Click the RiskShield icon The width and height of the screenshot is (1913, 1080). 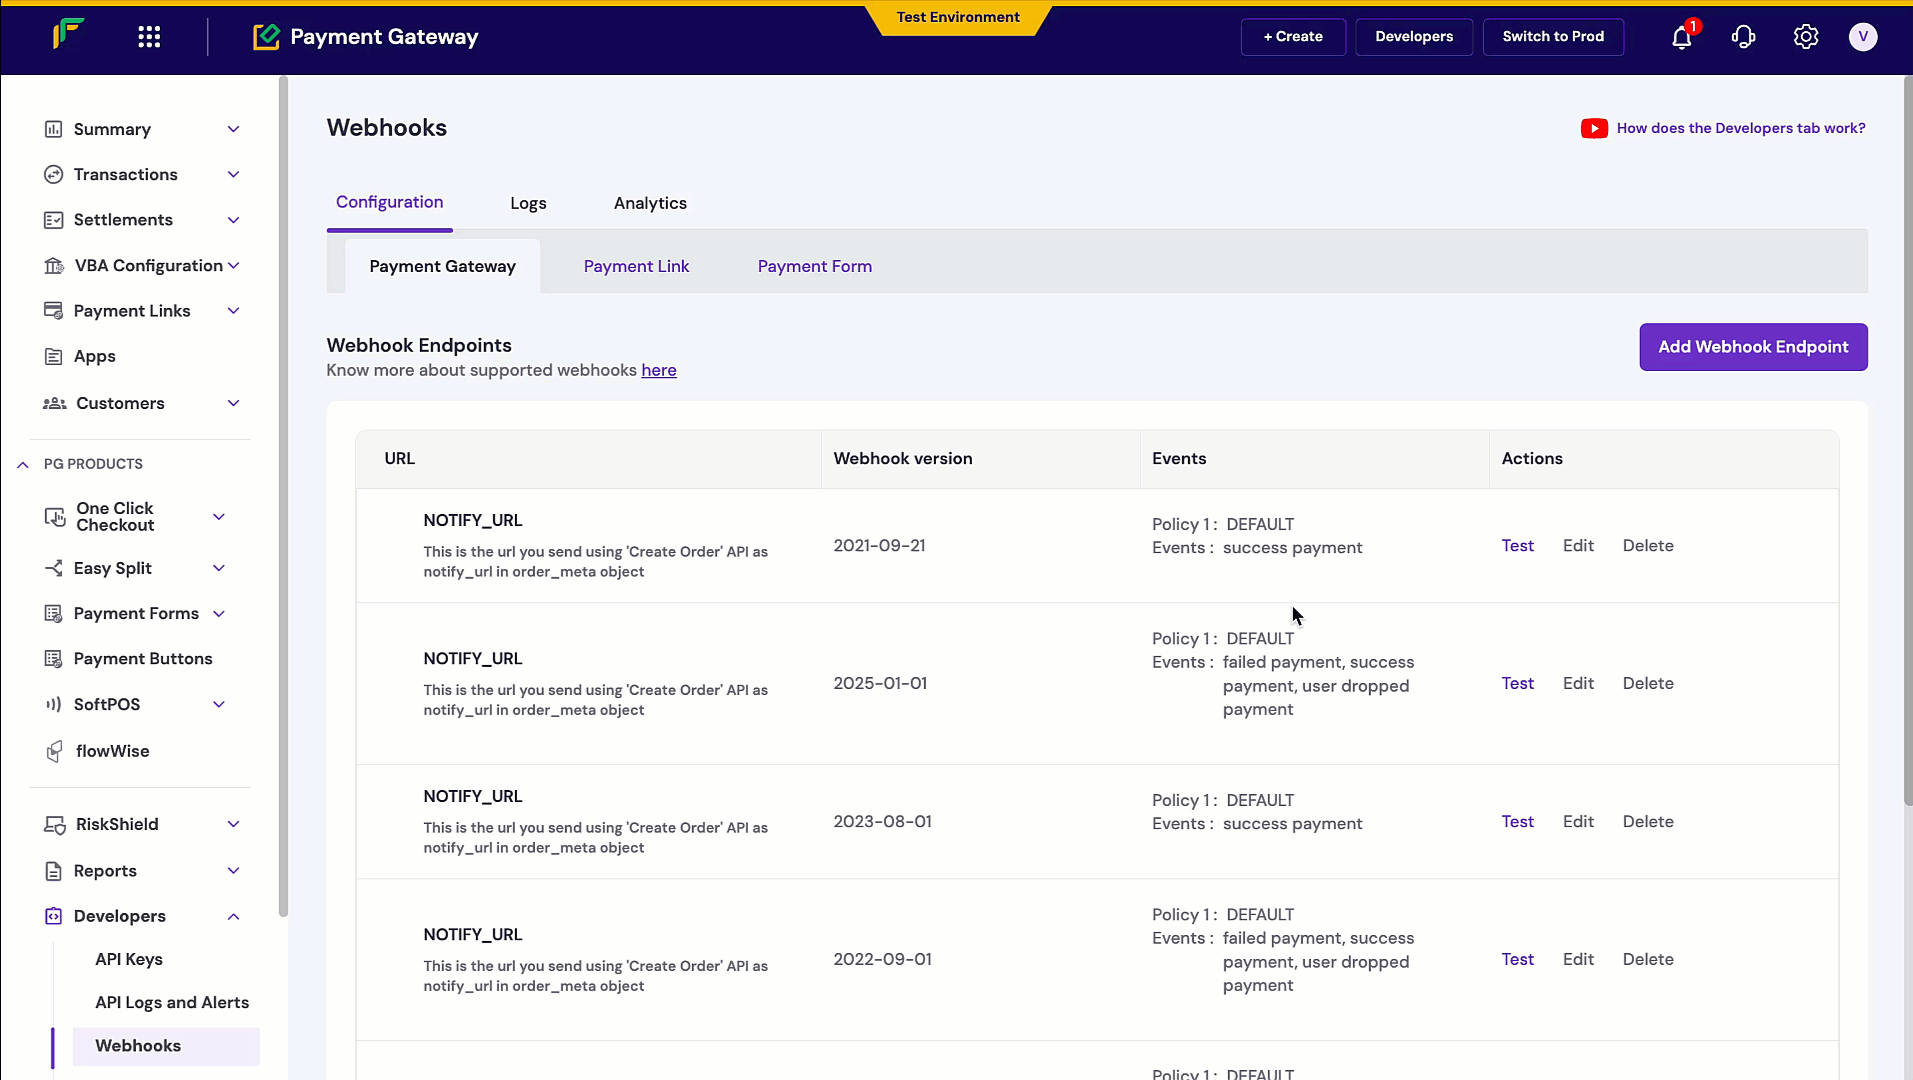pyautogui.click(x=54, y=824)
